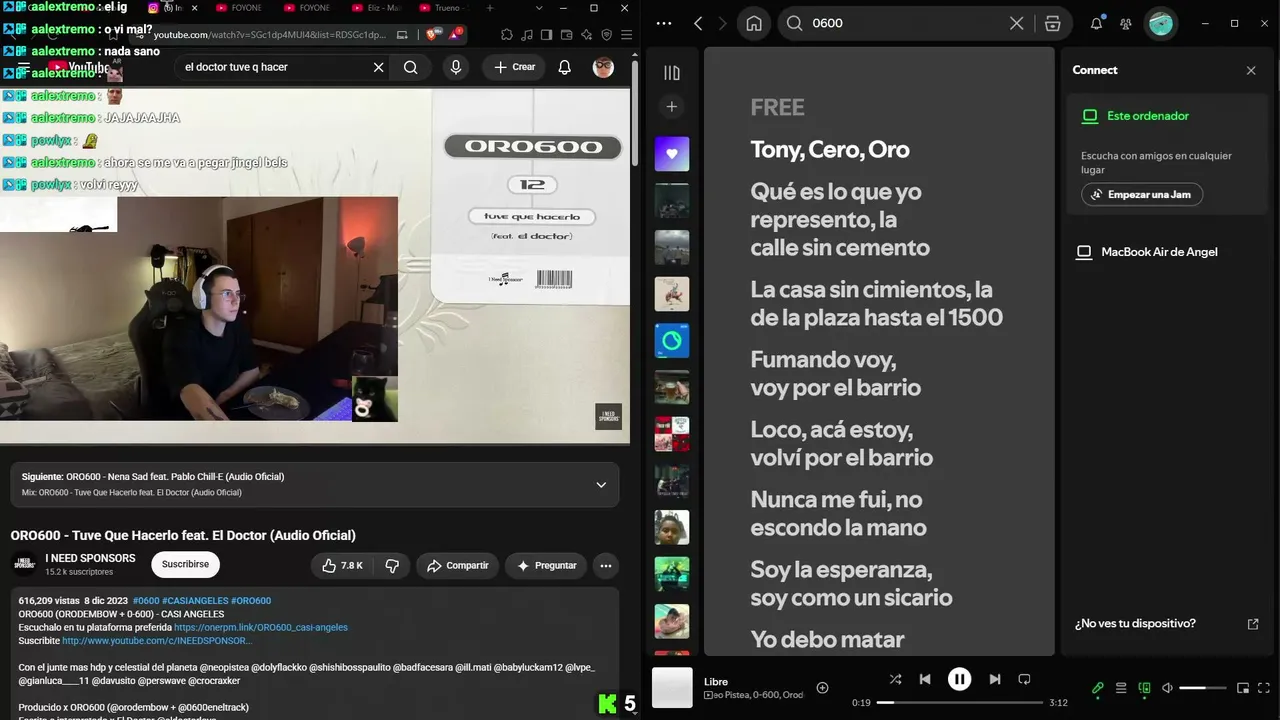This screenshot has height=720, width=1280.
Task: Close the Spotify Connect panel
Action: pyautogui.click(x=1251, y=70)
